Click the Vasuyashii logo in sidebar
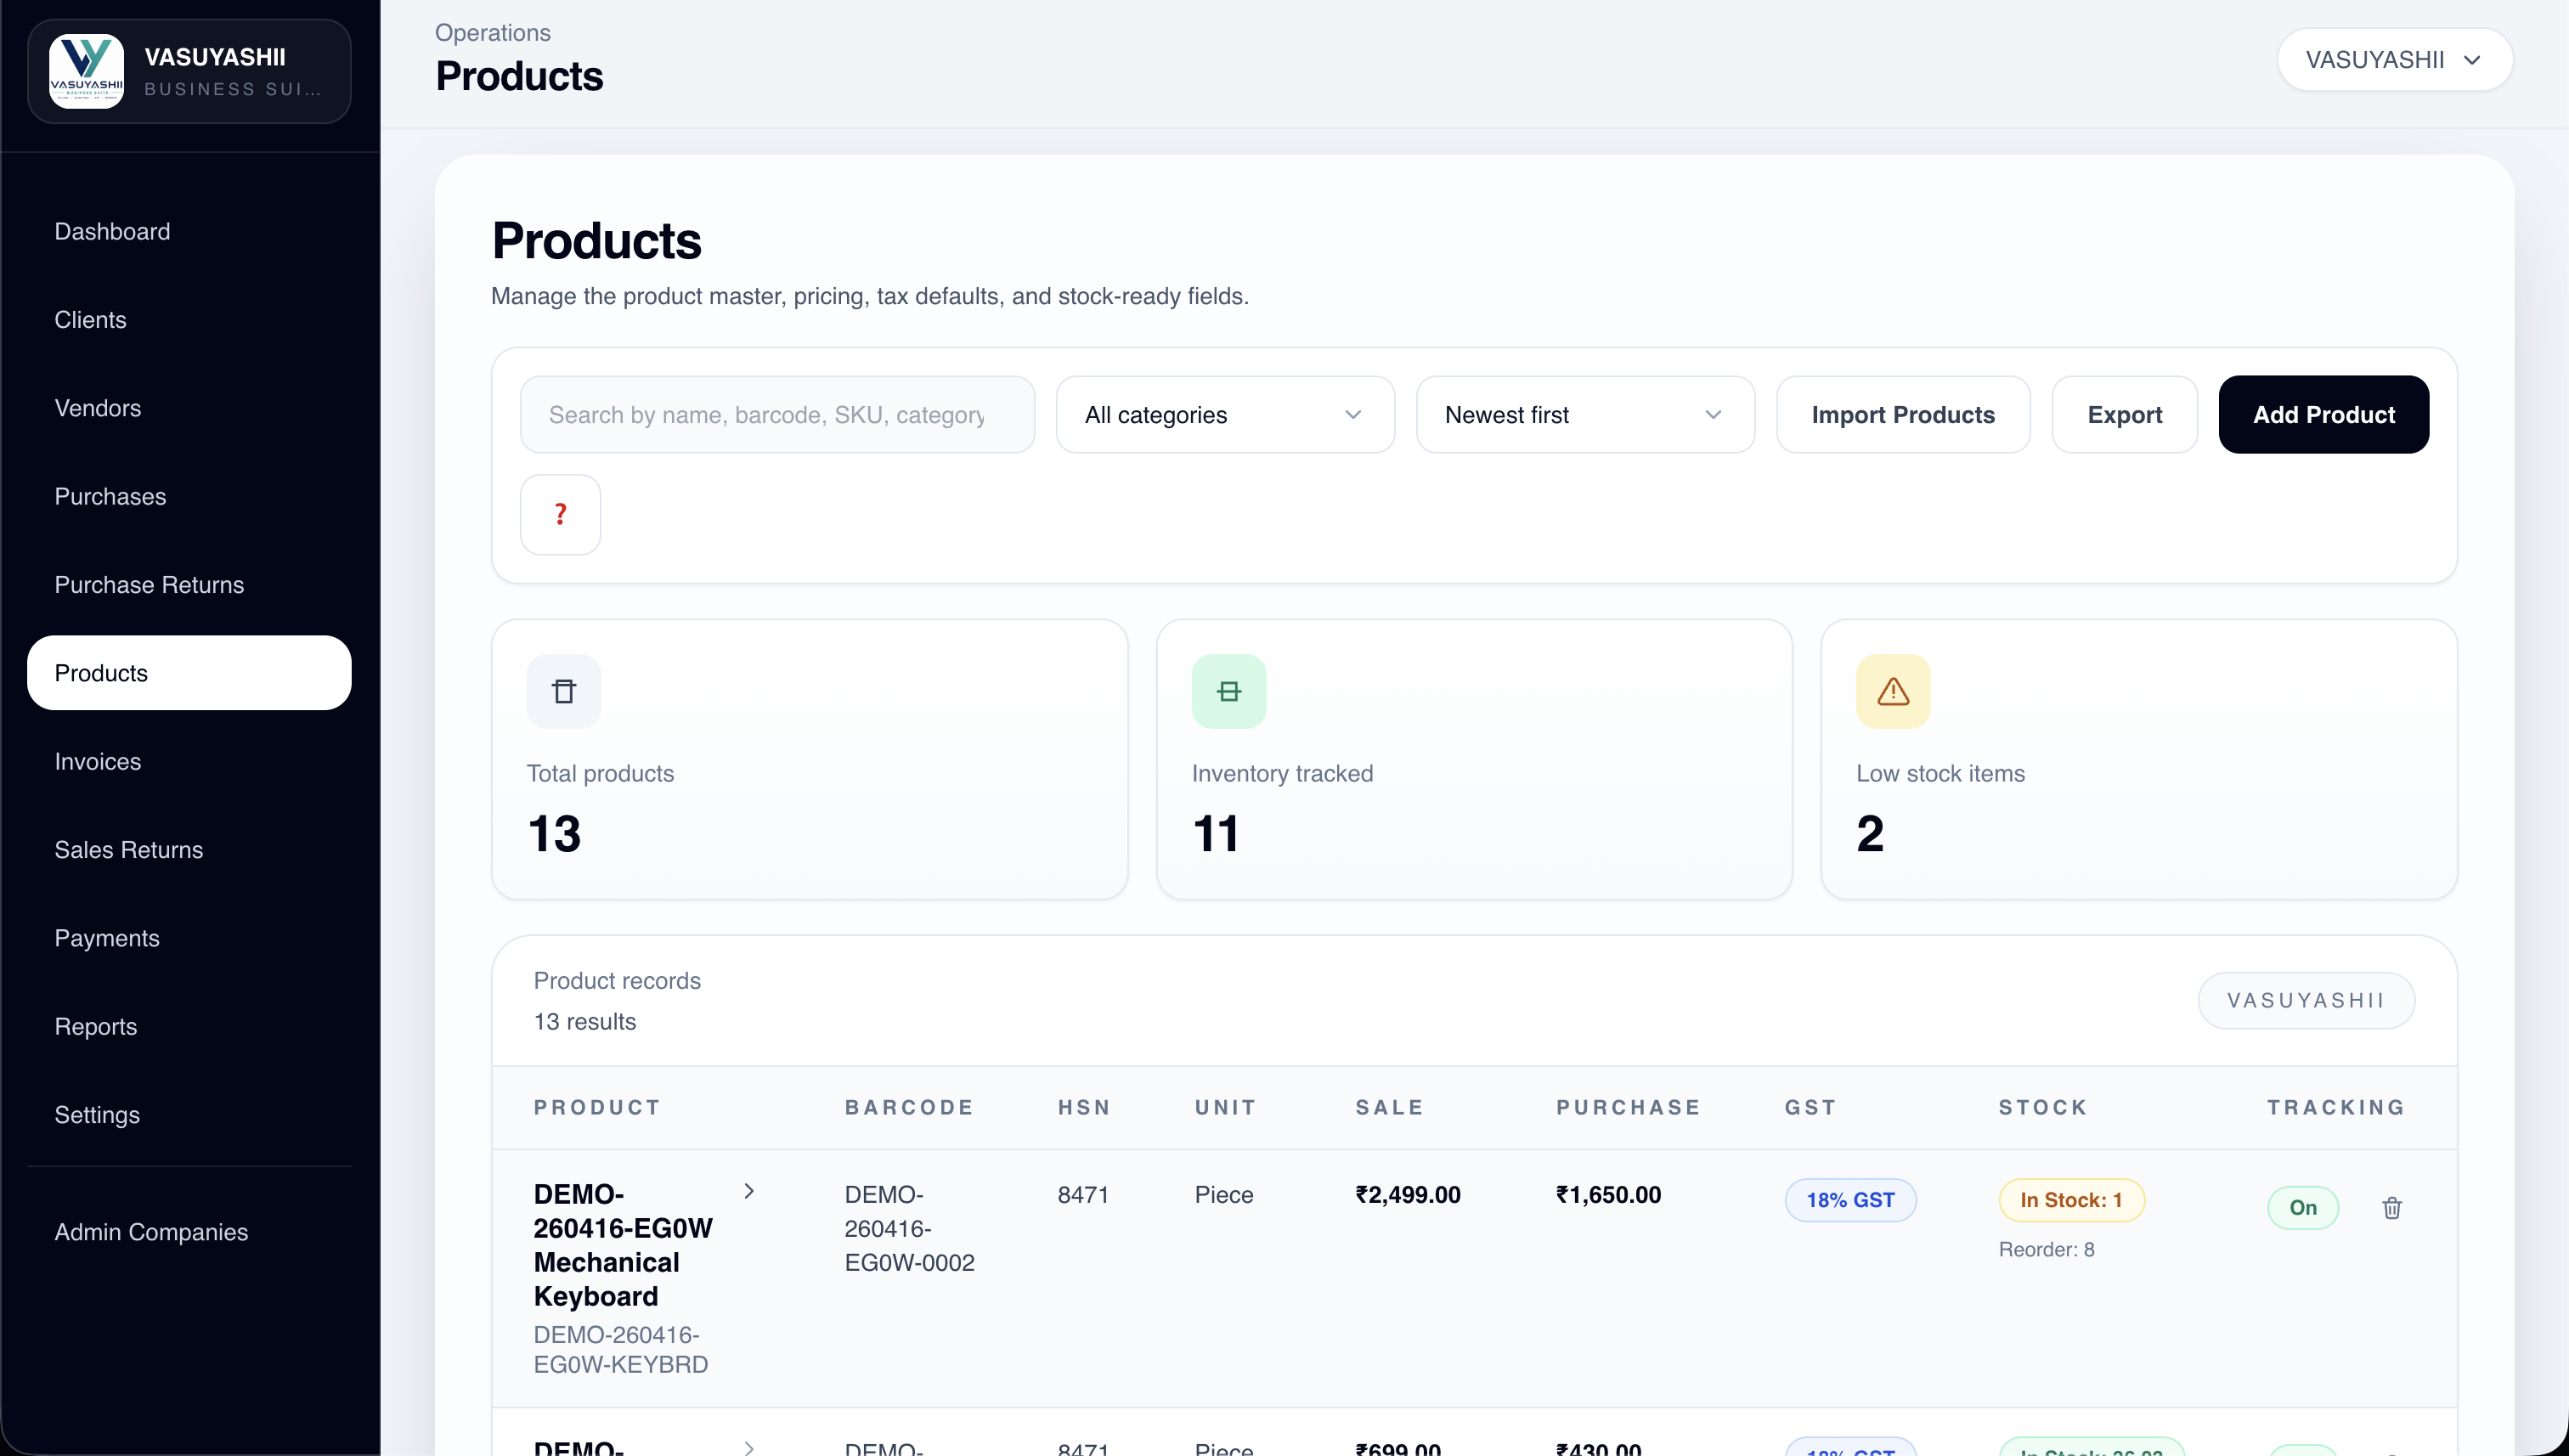The image size is (2569, 1456). [87, 71]
